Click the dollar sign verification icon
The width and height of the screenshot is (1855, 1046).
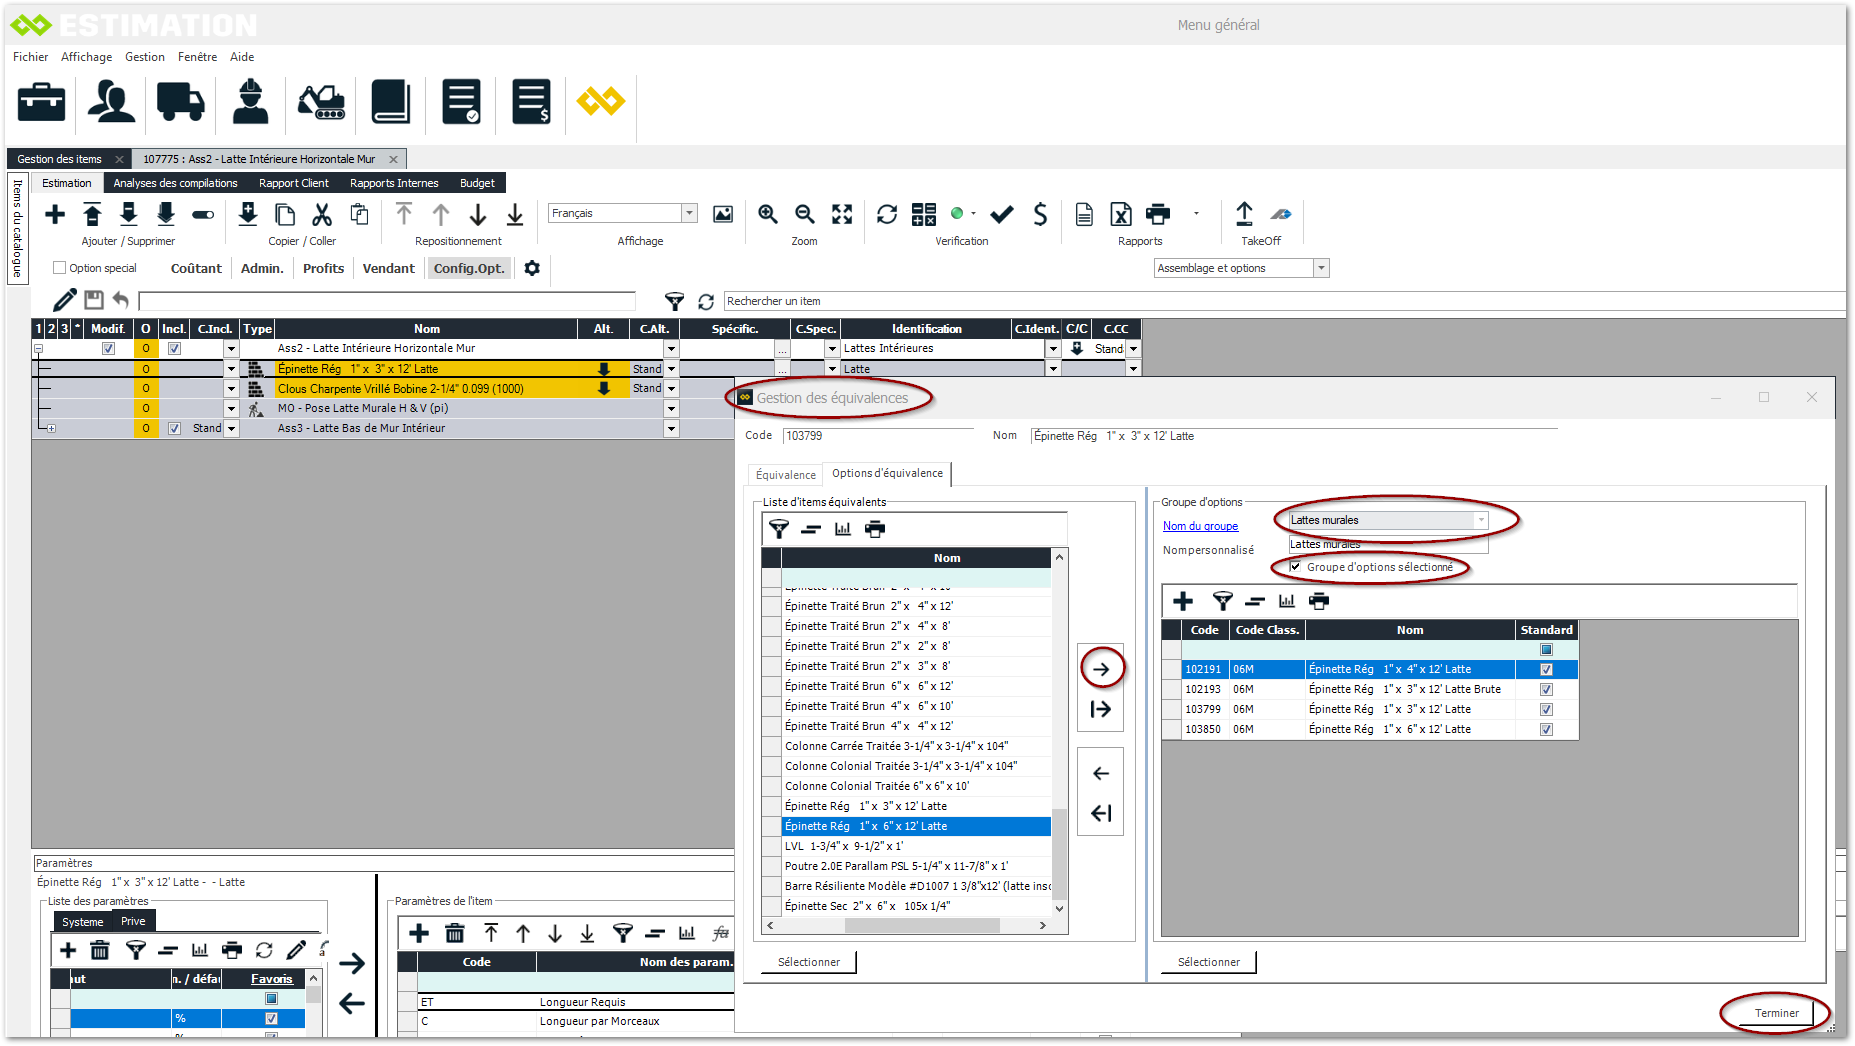[x=1040, y=214]
